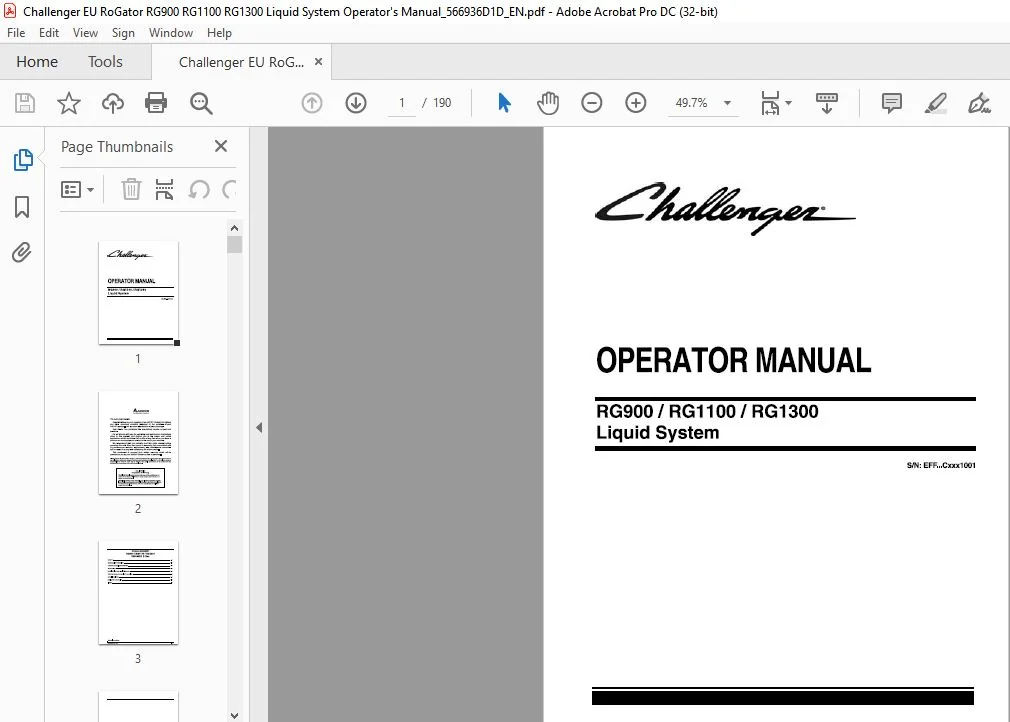Image resolution: width=1010 pixels, height=722 pixels.
Task: Click the thumbnails scrollbar up arrow
Action: [x=234, y=228]
